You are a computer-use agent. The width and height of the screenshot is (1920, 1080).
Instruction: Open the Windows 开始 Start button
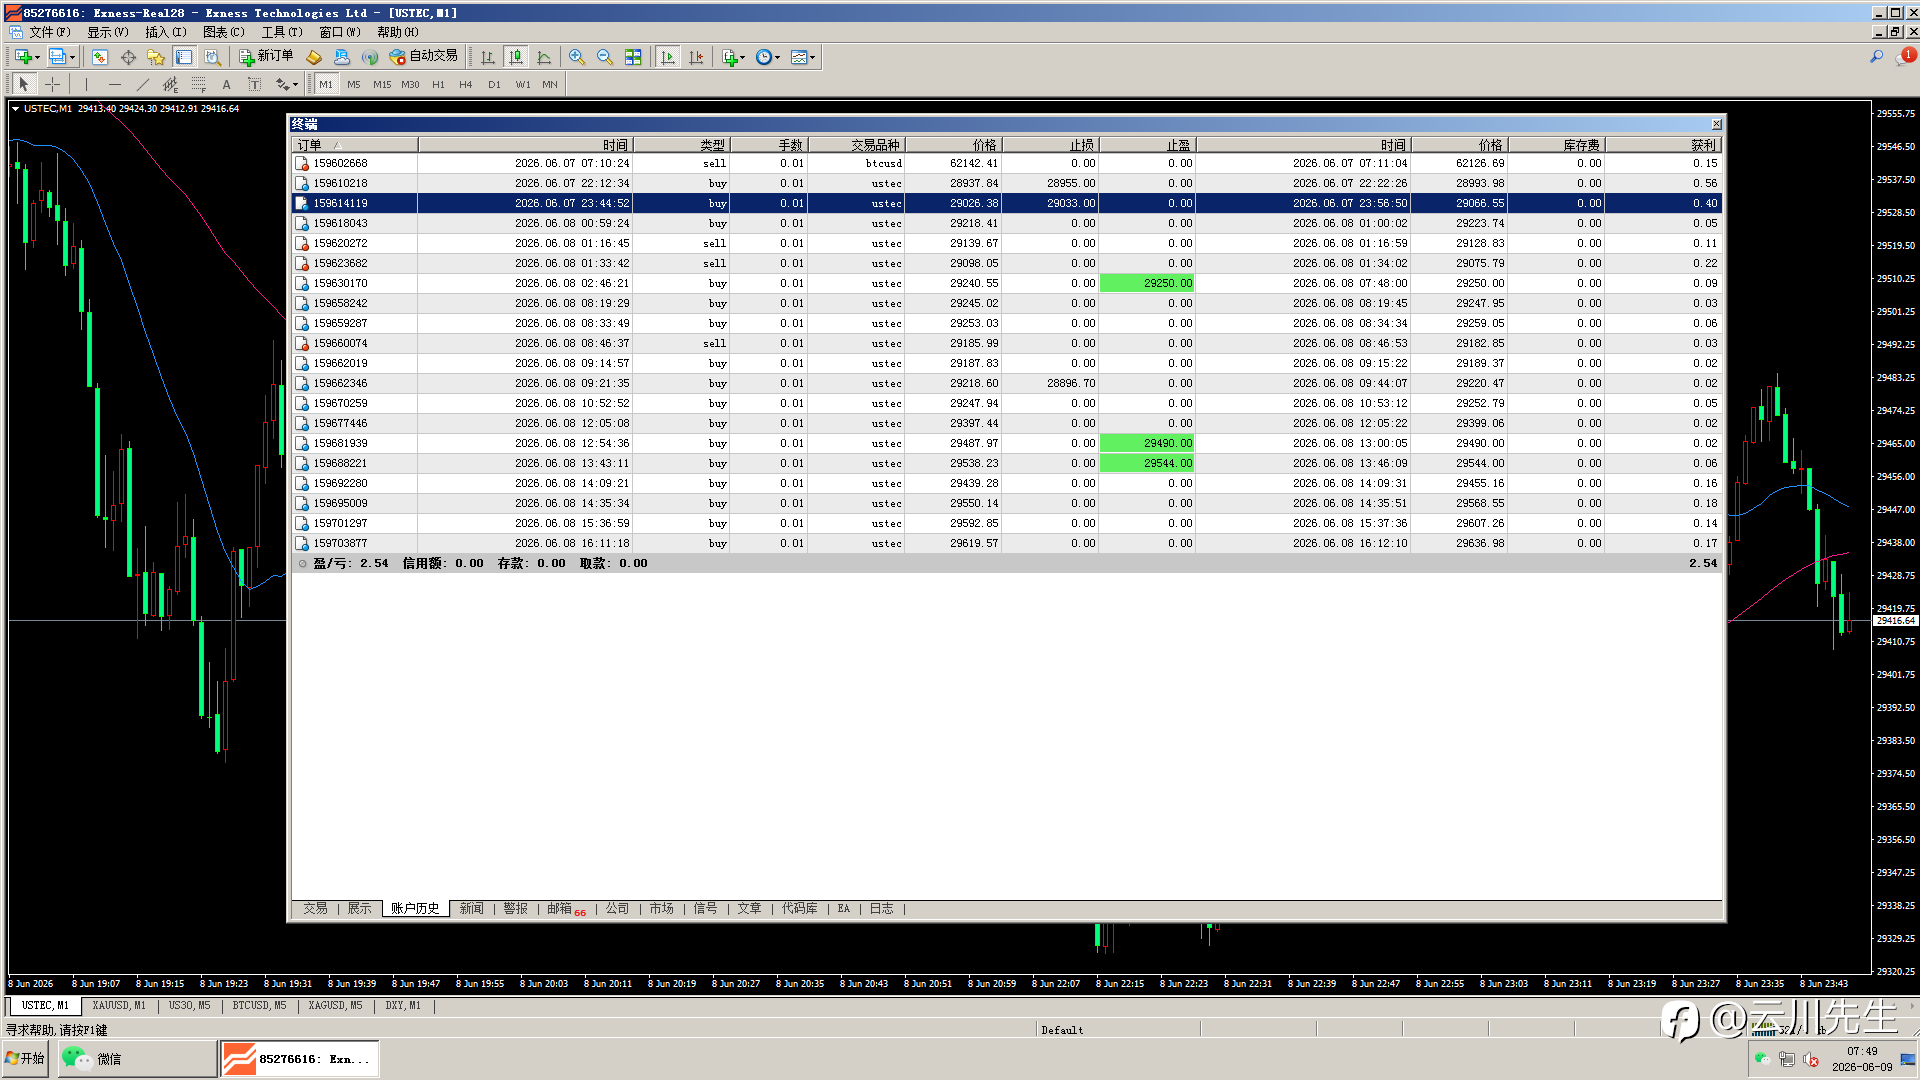(25, 1058)
